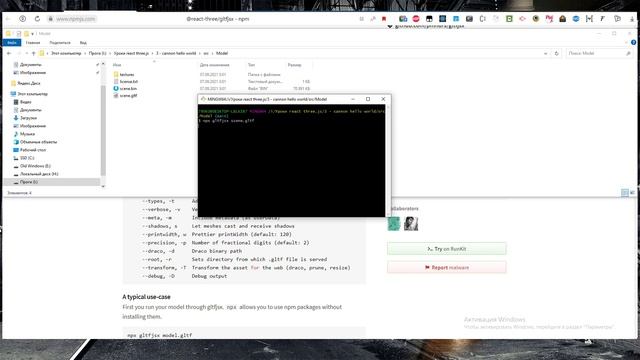Sort files by 'Дата изменения' column header
This screenshot has height=360, width=640.
pyautogui.click(x=214, y=65)
